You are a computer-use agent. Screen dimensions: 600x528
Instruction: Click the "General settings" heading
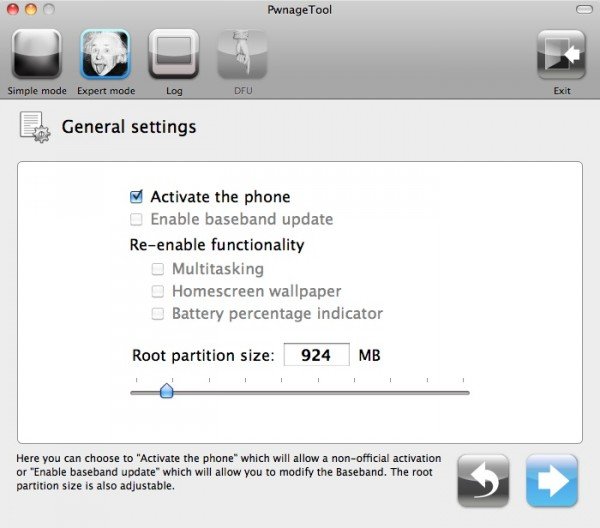[129, 127]
